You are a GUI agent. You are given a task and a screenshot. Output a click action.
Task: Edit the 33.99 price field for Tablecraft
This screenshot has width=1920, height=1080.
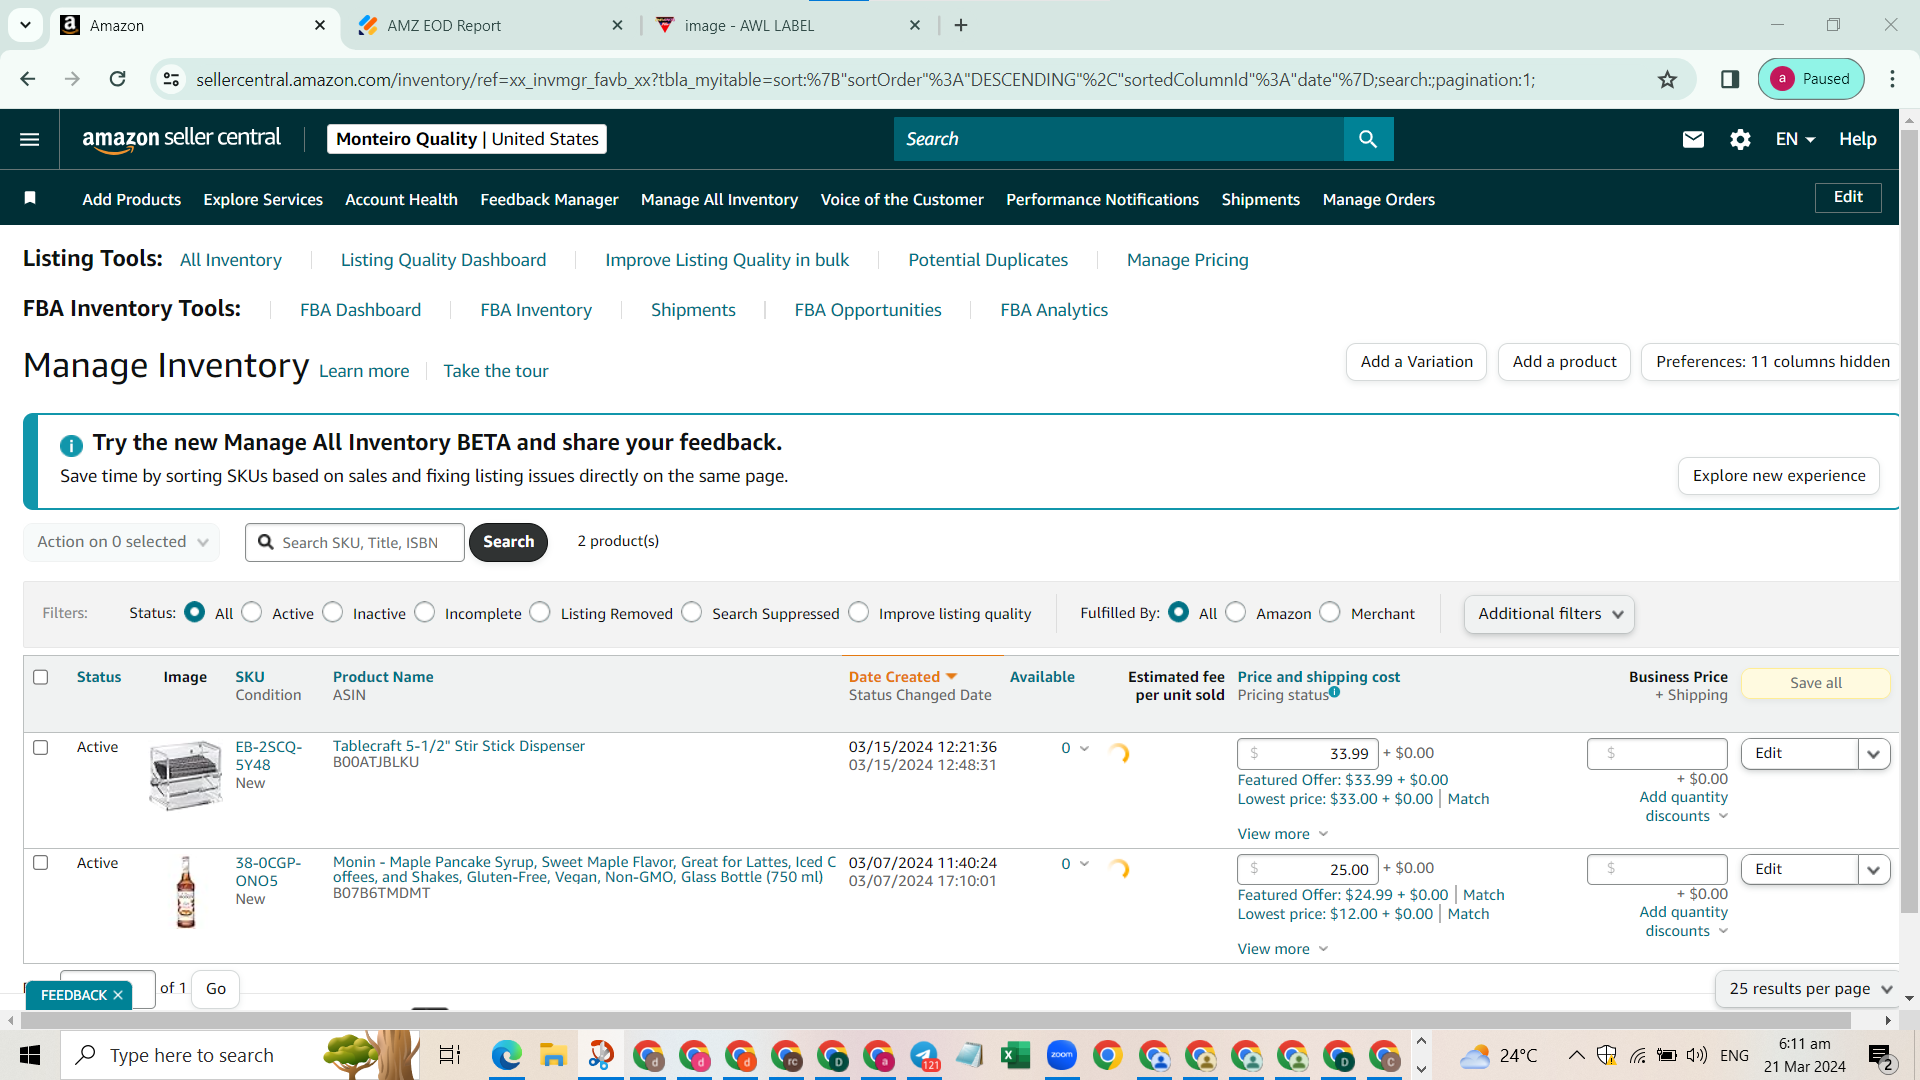pos(1308,754)
